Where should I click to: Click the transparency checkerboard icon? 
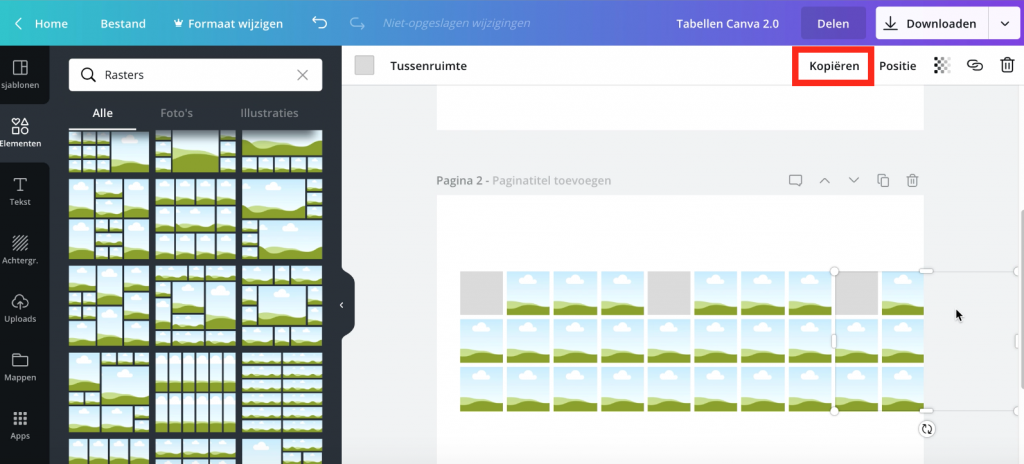941,66
